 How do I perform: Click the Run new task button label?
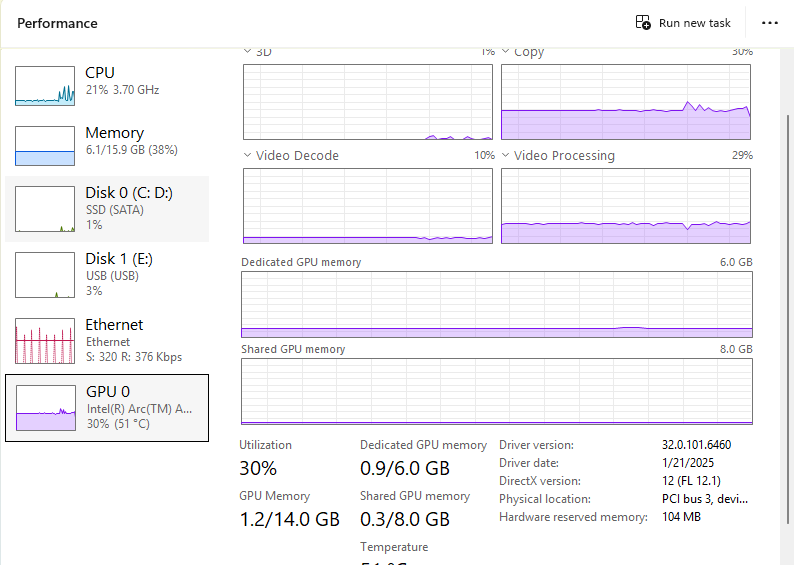point(695,23)
